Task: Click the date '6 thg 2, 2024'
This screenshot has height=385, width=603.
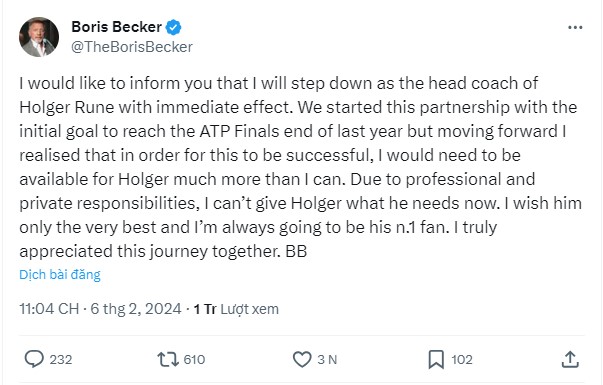Action: pyautogui.click(x=136, y=309)
